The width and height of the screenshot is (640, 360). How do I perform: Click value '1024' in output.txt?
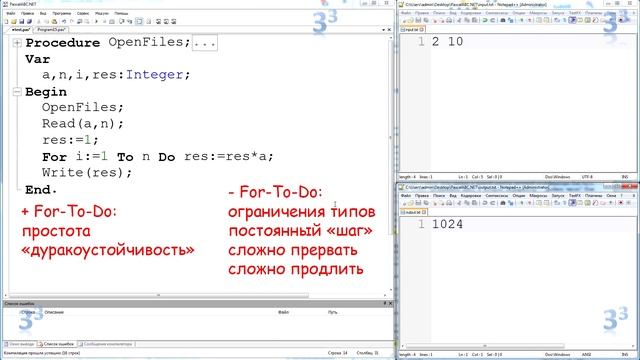pyautogui.click(x=447, y=224)
